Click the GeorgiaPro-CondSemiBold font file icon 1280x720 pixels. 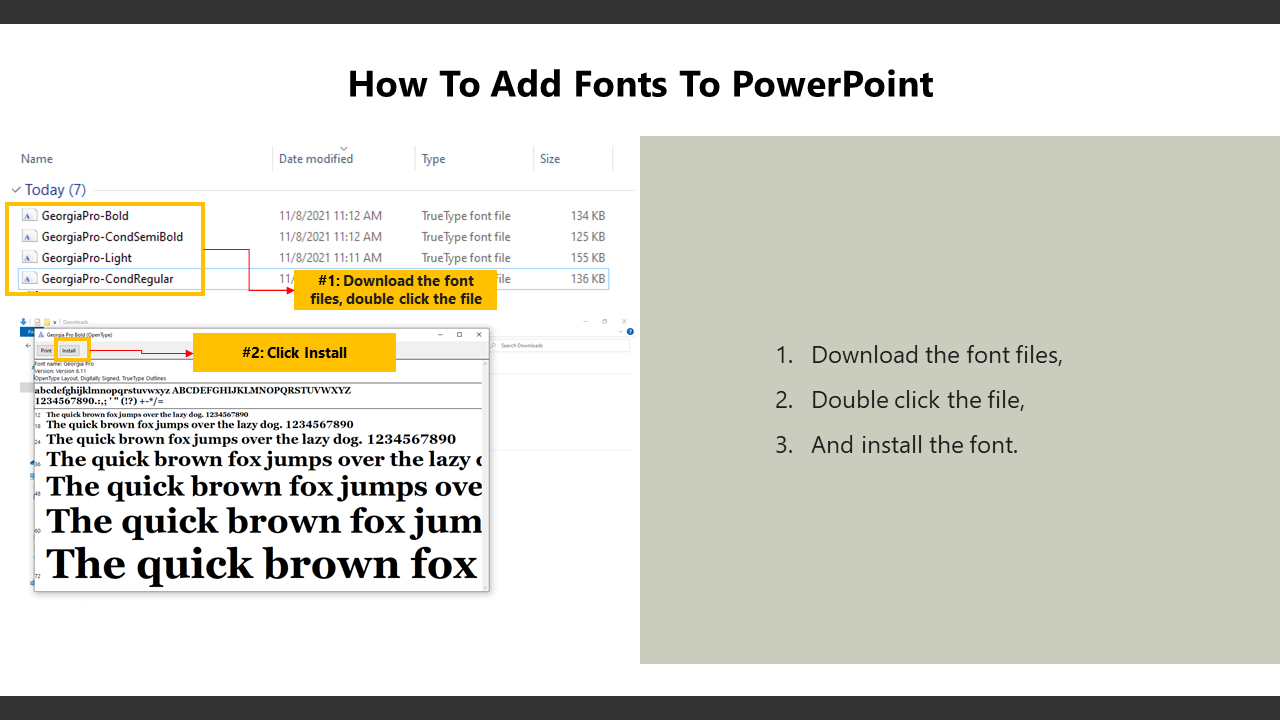[x=29, y=237]
